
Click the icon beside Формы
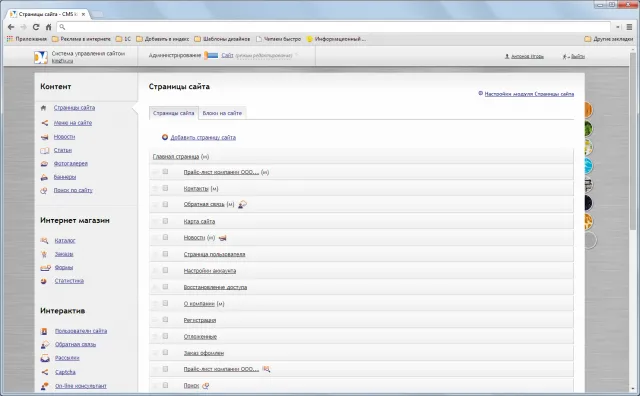pos(45,268)
